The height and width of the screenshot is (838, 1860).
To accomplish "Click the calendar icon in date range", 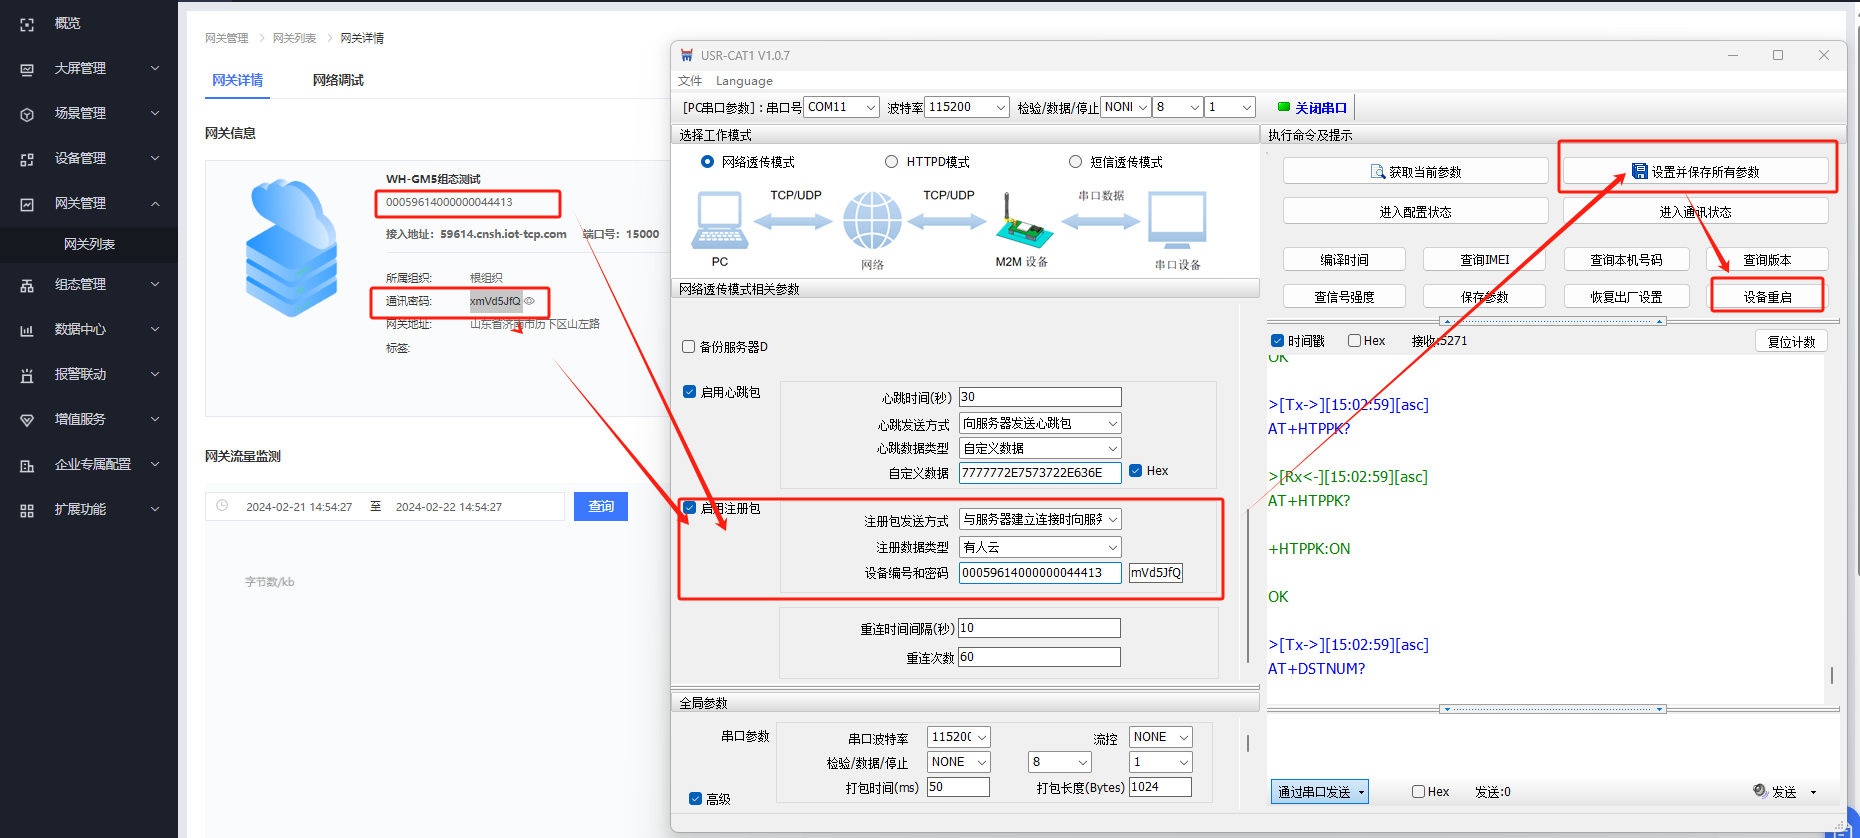I will click(x=222, y=506).
